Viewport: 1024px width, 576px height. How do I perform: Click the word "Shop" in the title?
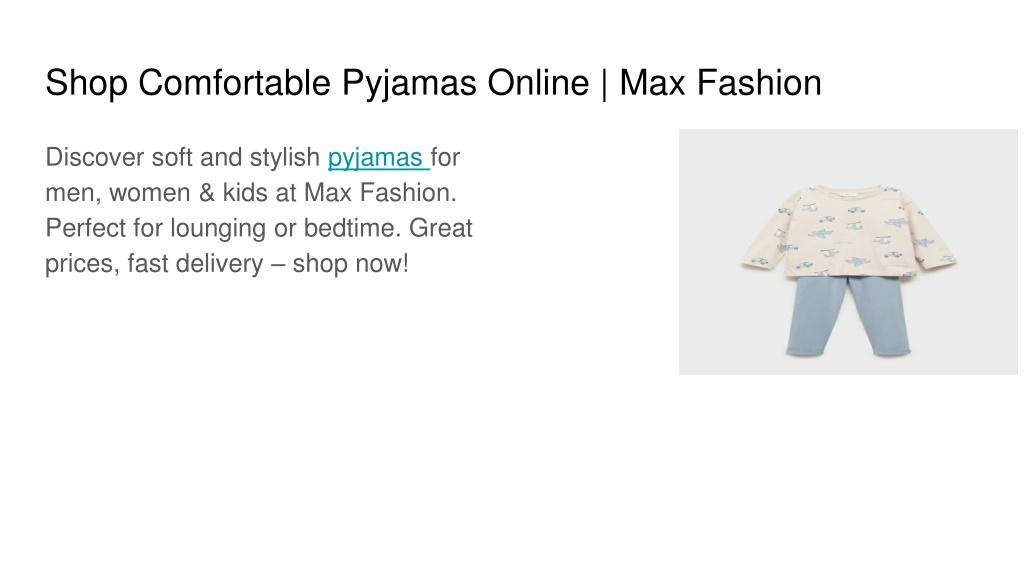(86, 83)
